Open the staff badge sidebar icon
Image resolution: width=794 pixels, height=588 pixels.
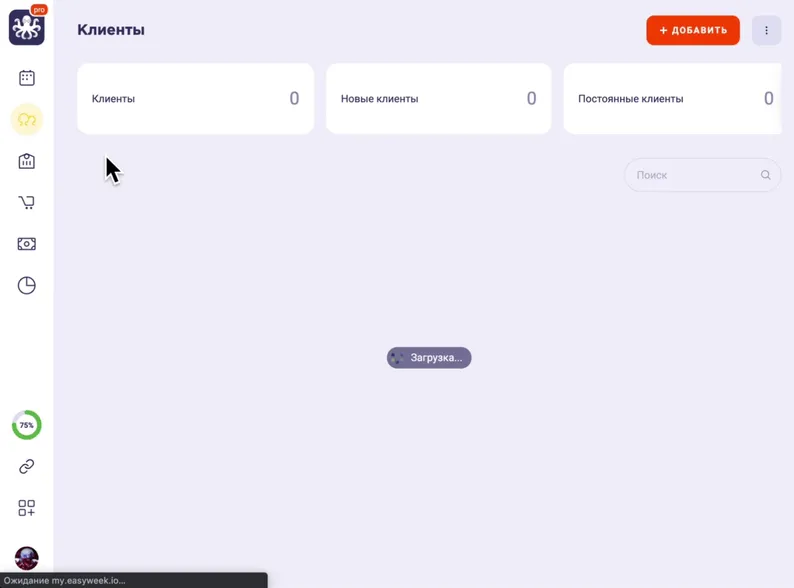coord(27,161)
